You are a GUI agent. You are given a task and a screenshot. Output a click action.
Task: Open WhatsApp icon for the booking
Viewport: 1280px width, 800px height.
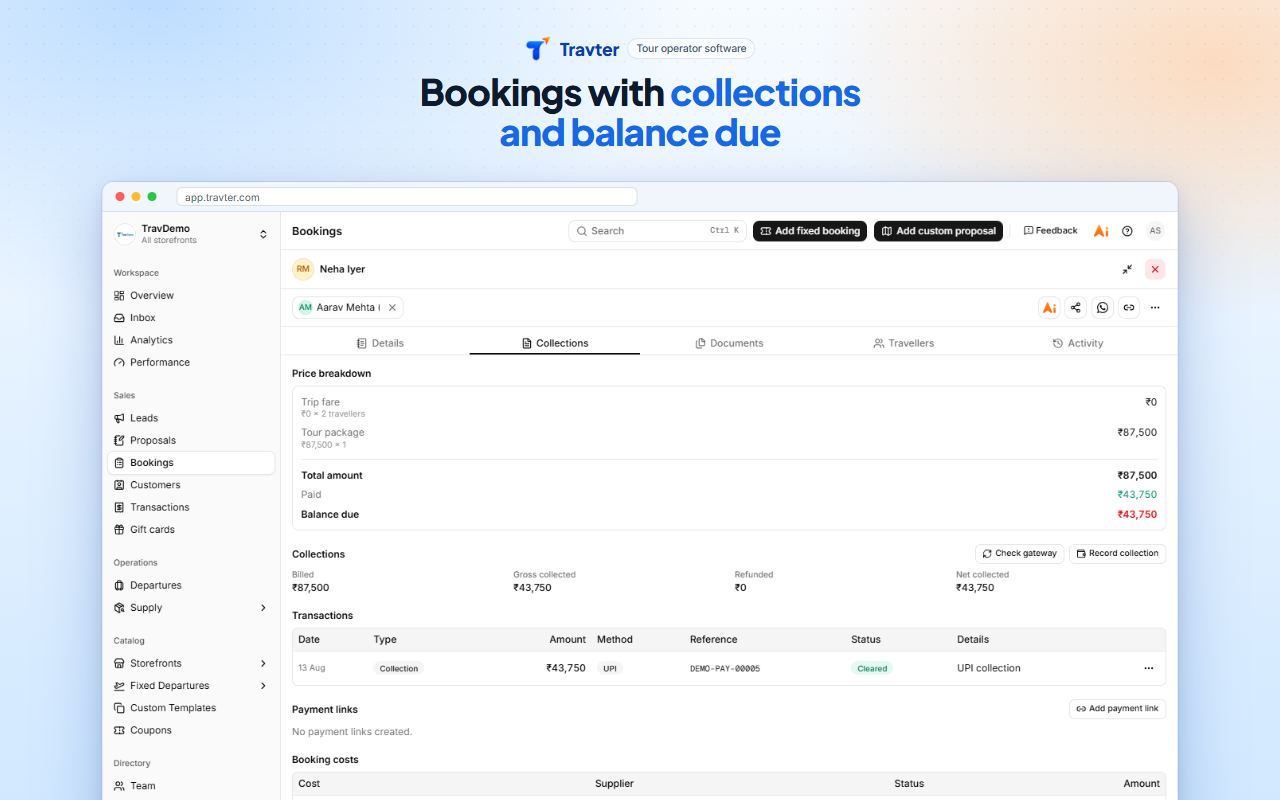(1102, 308)
